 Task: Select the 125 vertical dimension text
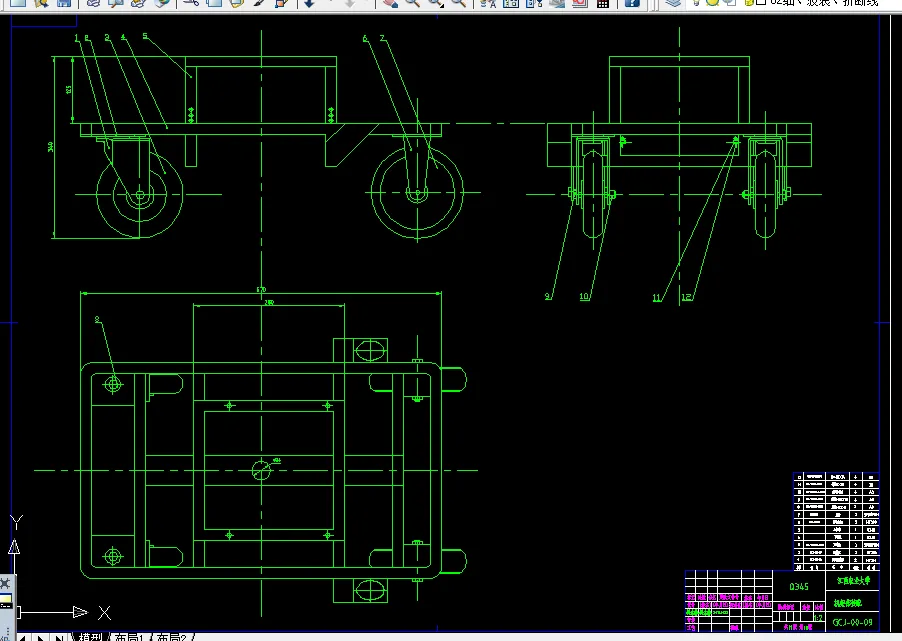69,90
